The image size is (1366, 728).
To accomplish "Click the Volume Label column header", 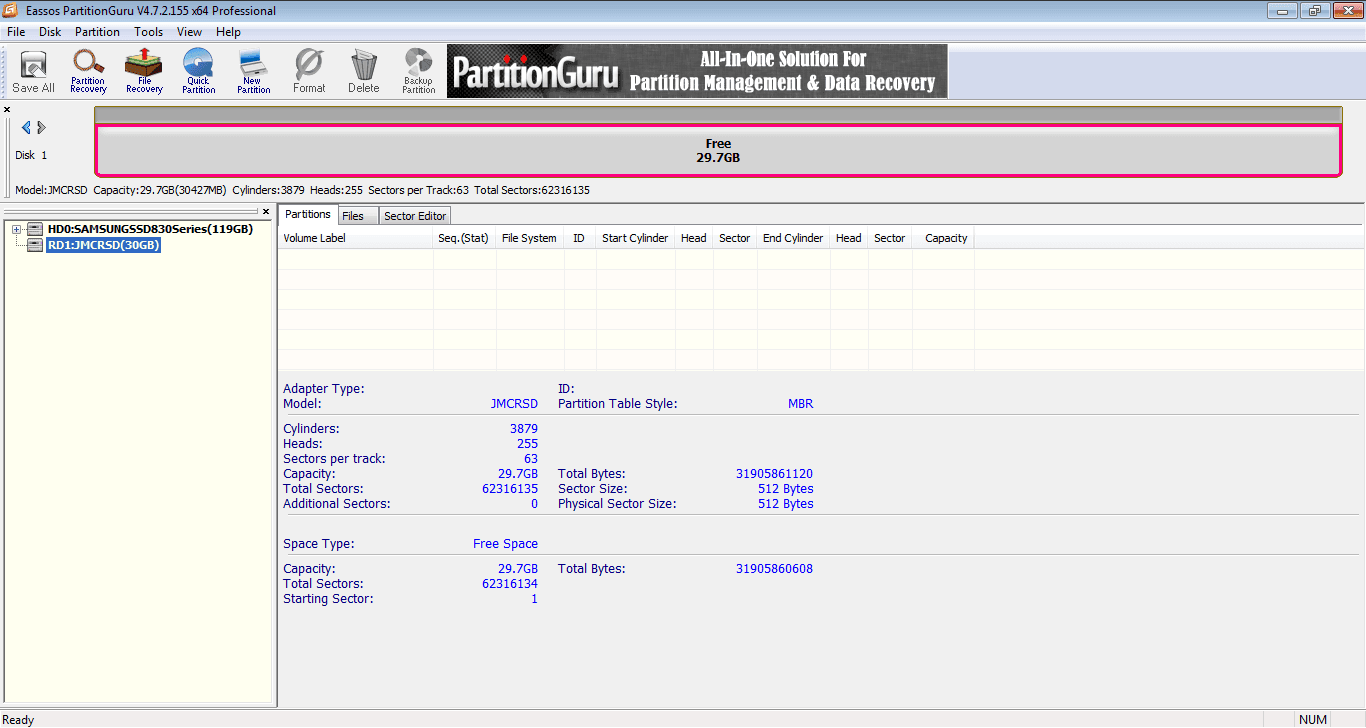I will point(356,238).
